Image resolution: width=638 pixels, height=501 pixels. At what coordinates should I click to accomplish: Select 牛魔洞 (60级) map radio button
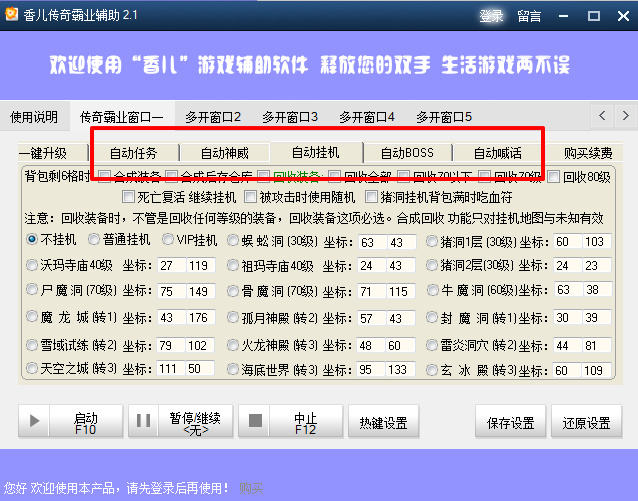pos(433,290)
